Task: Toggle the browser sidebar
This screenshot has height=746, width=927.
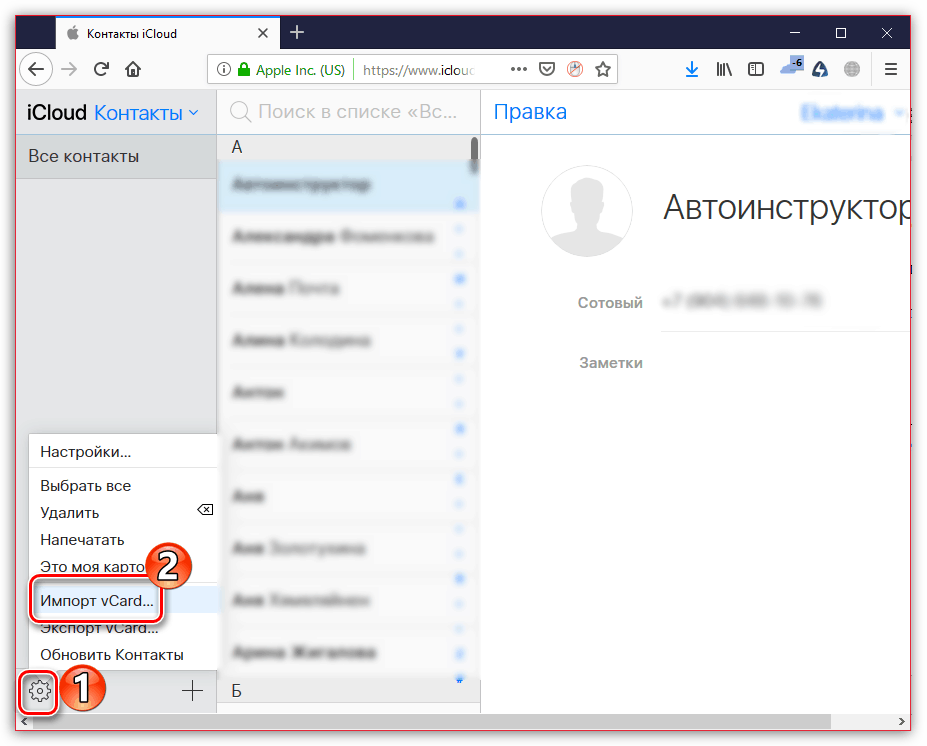Action: tap(755, 68)
